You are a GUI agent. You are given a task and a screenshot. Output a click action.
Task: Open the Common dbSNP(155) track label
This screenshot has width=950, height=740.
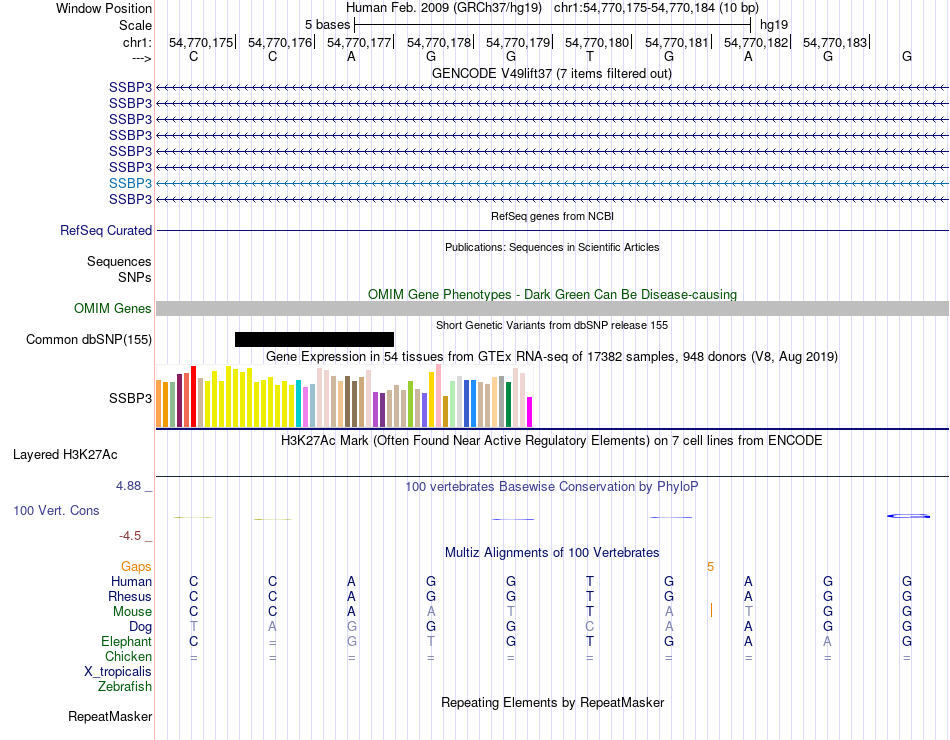coord(89,339)
